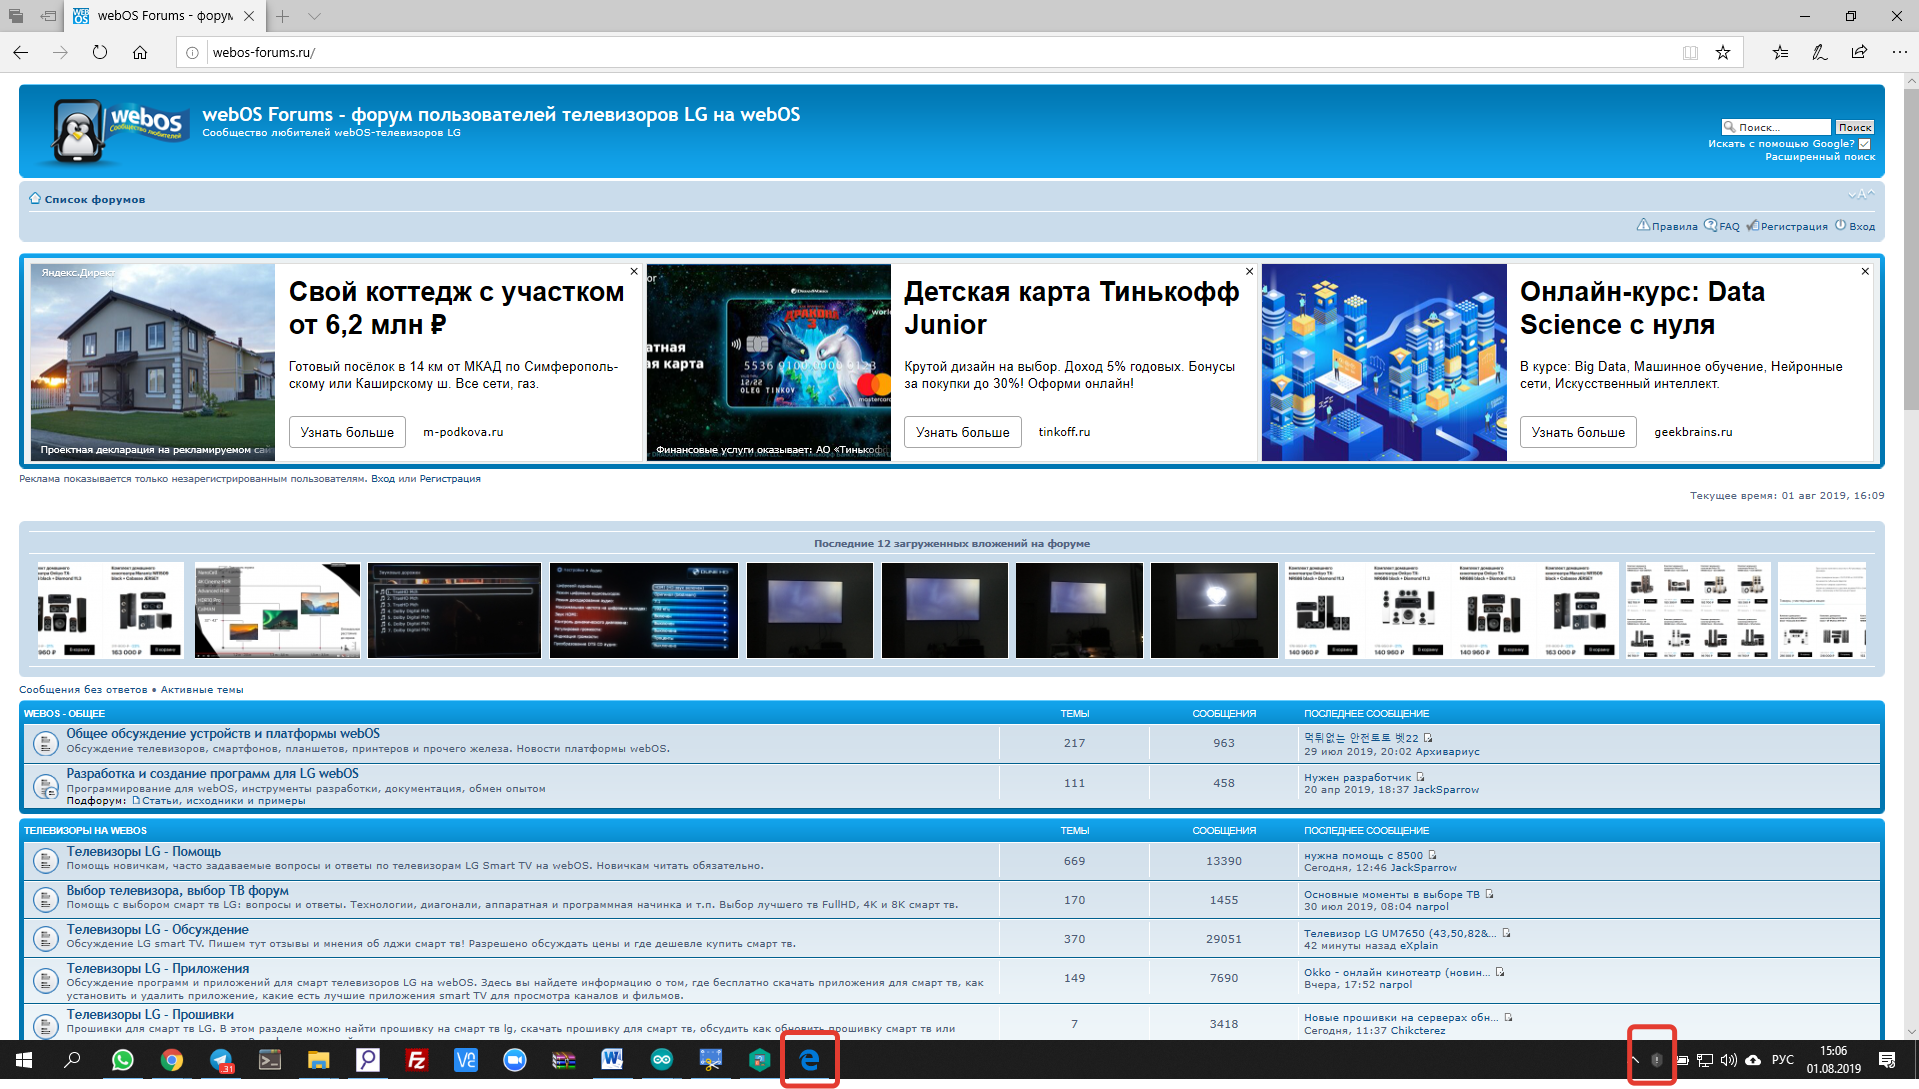Close the Data Science course advertisement
This screenshot has height=1089, width=1919.
coord(1865,271)
